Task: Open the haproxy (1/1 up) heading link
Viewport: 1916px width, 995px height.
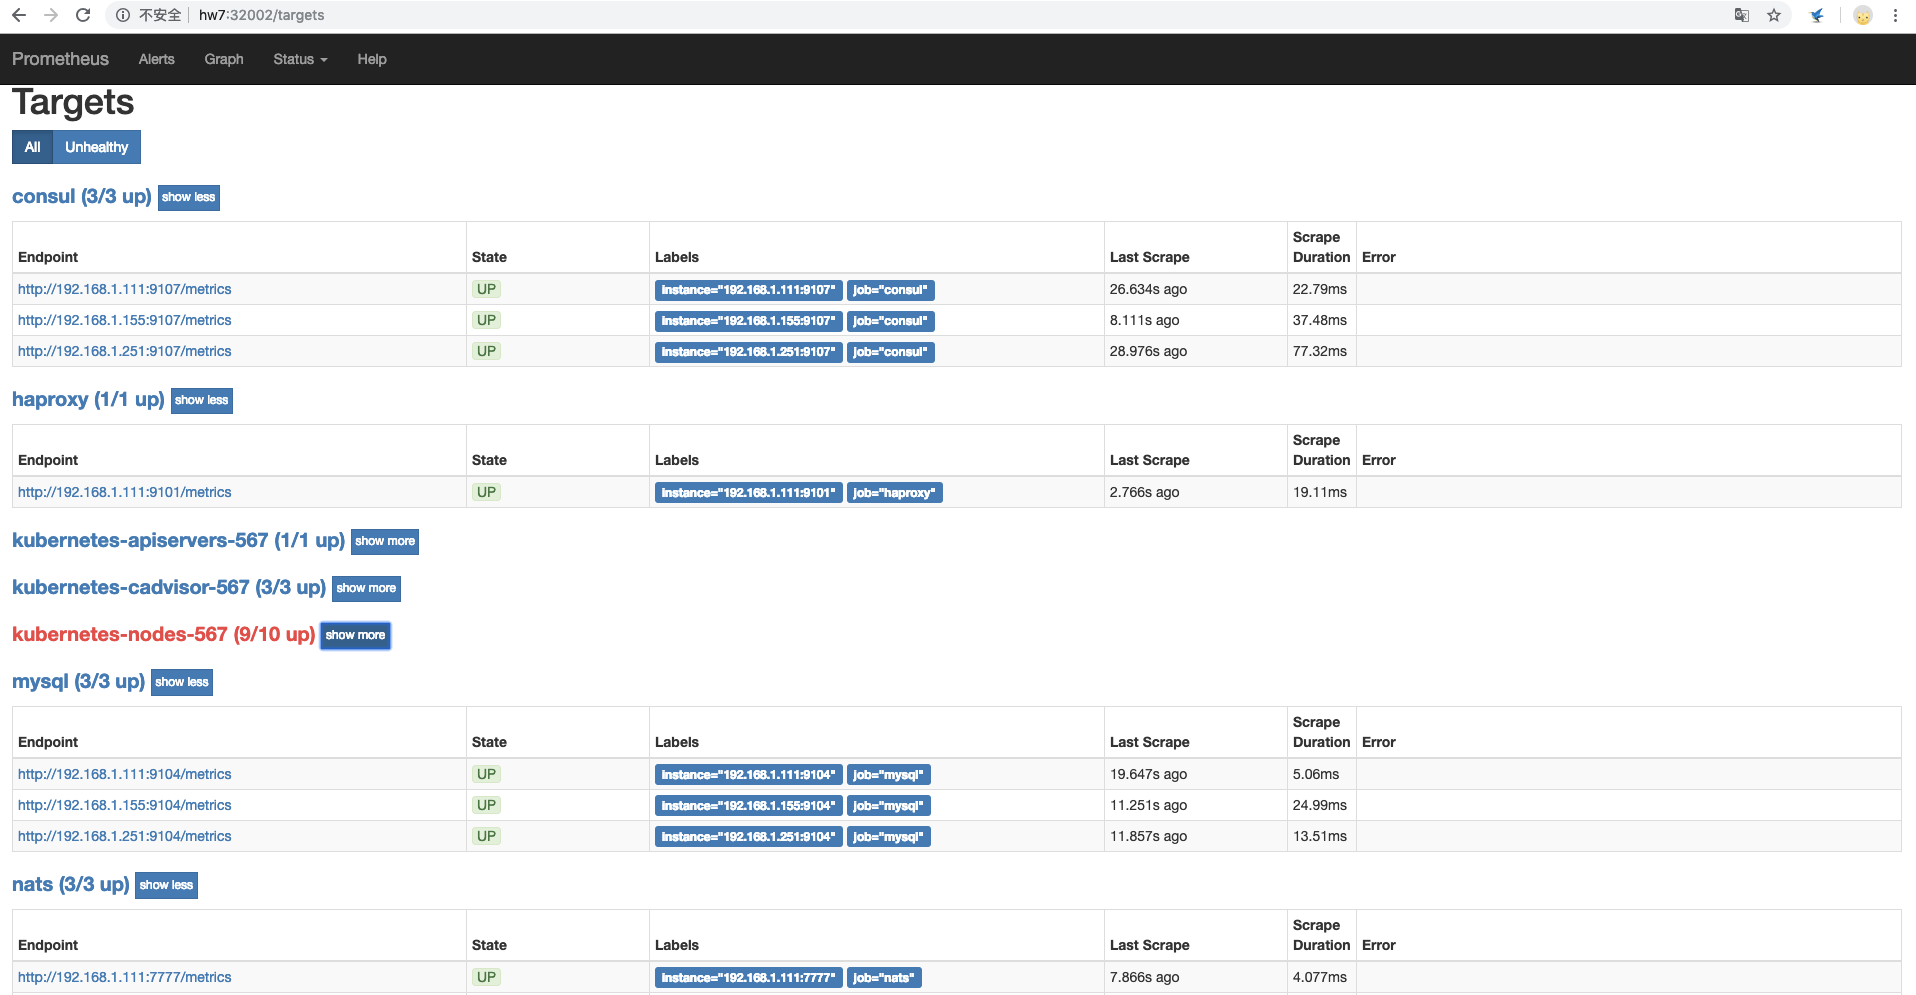Action: tap(88, 399)
